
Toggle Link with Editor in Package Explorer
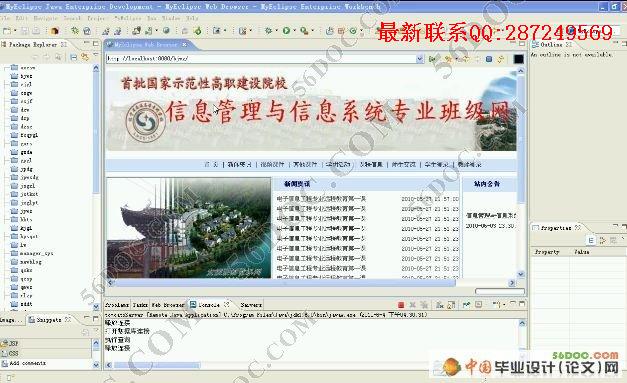click(x=85, y=58)
